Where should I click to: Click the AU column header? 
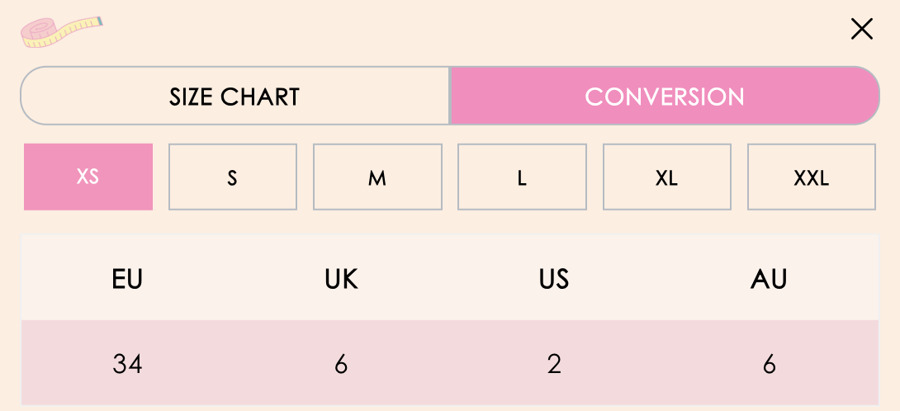(x=769, y=279)
